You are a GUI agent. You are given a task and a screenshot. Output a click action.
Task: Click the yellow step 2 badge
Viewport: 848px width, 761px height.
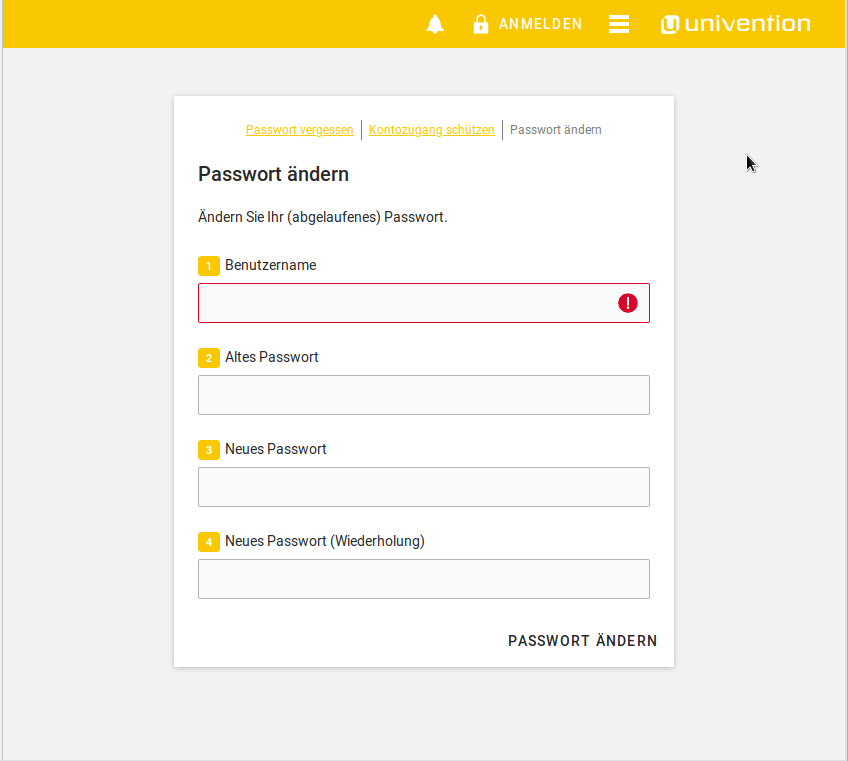(209, 358)
